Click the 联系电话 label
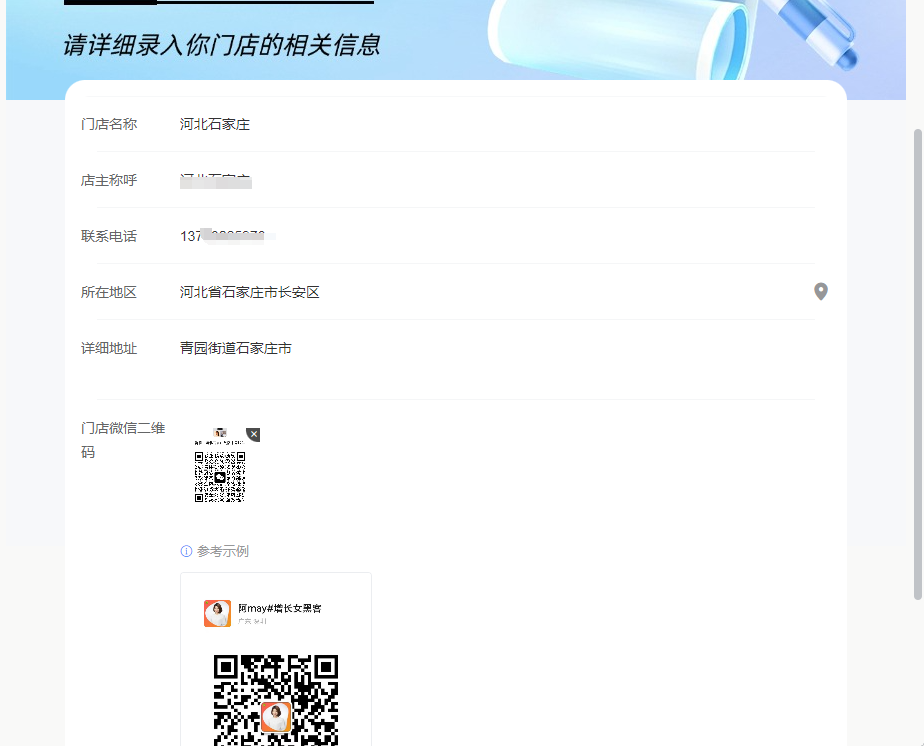 109,236
